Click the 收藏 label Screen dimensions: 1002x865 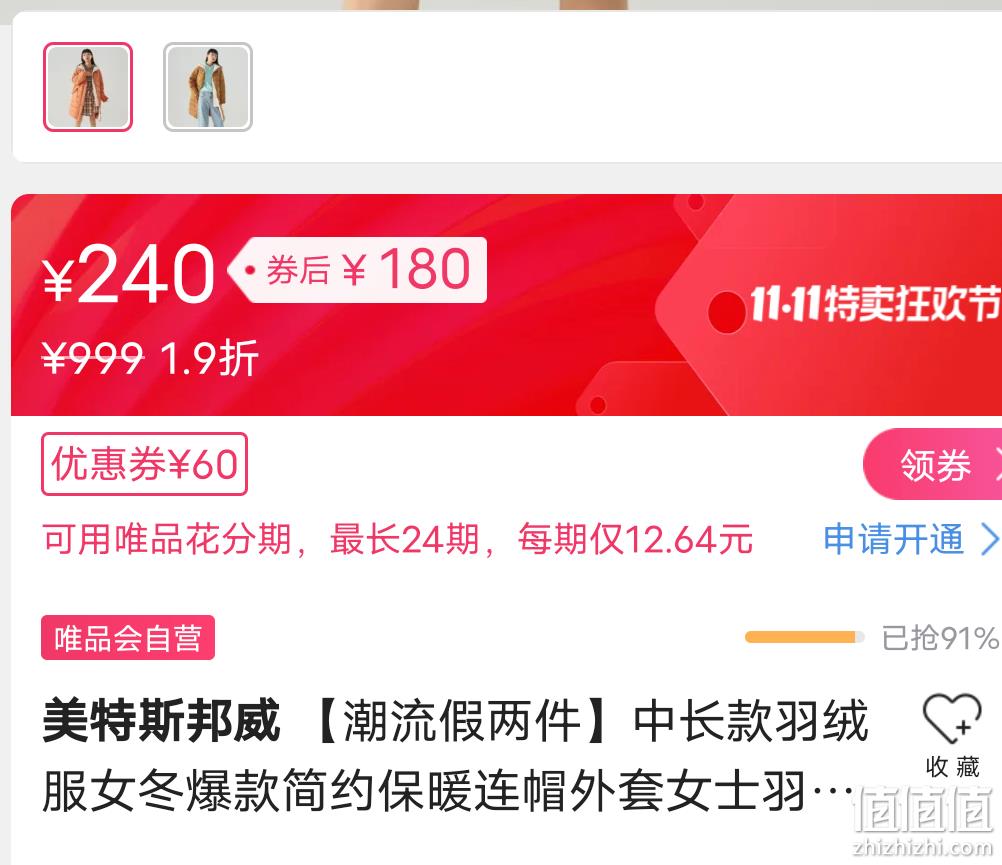[952, 767]
